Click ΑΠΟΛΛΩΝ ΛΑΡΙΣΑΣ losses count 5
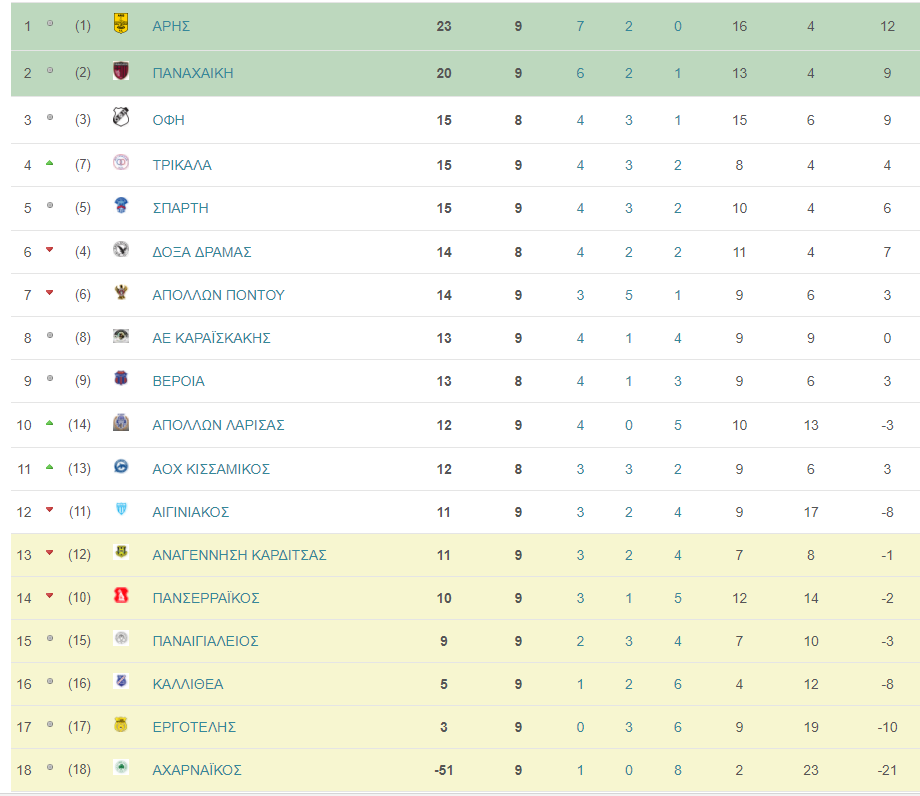The width and height of the screenshot is (920, 796). pyautogui.click(x=678, y=425)
